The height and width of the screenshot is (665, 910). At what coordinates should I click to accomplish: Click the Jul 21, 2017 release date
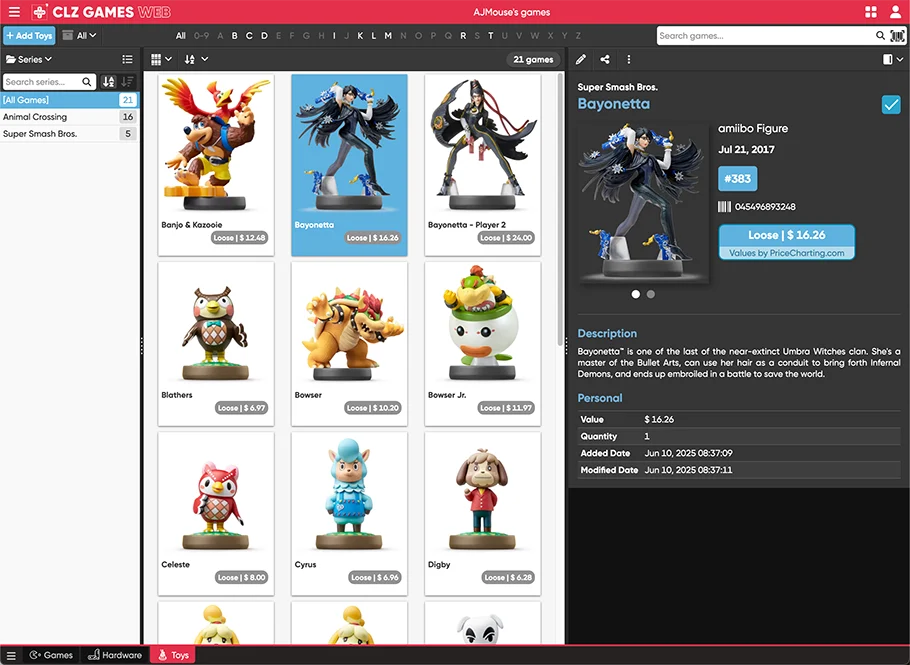746,150
